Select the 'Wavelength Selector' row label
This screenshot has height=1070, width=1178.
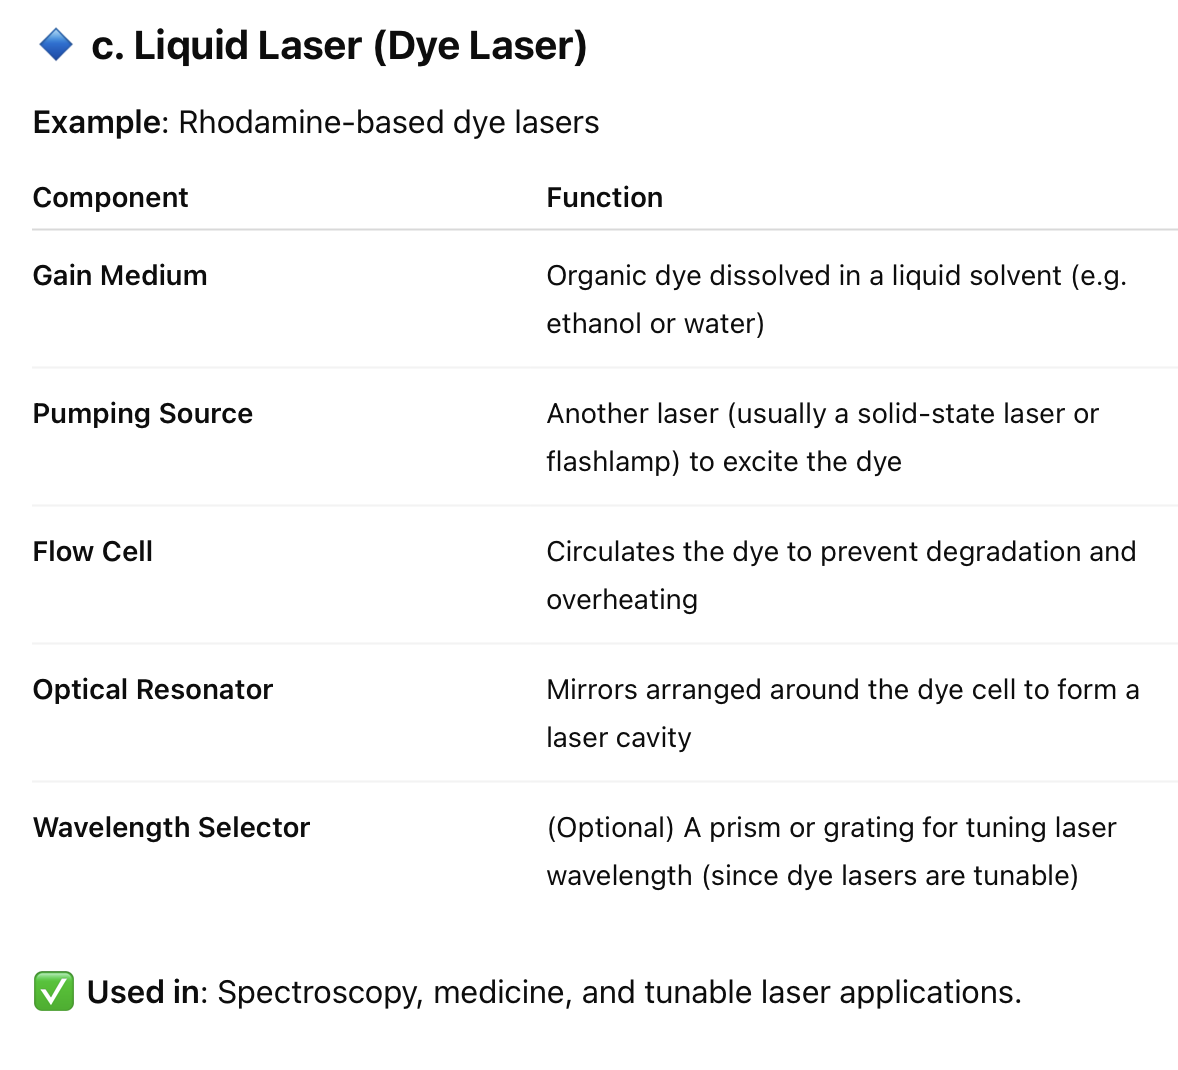171,827
